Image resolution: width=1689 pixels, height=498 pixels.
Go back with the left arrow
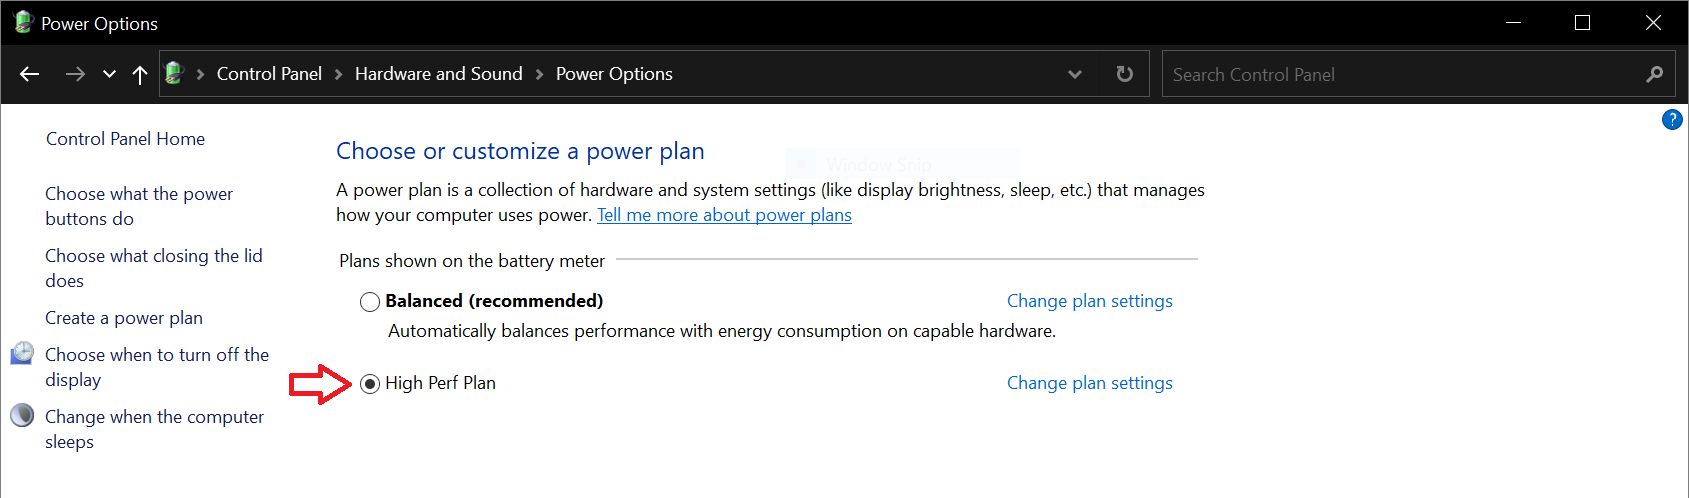30,74
